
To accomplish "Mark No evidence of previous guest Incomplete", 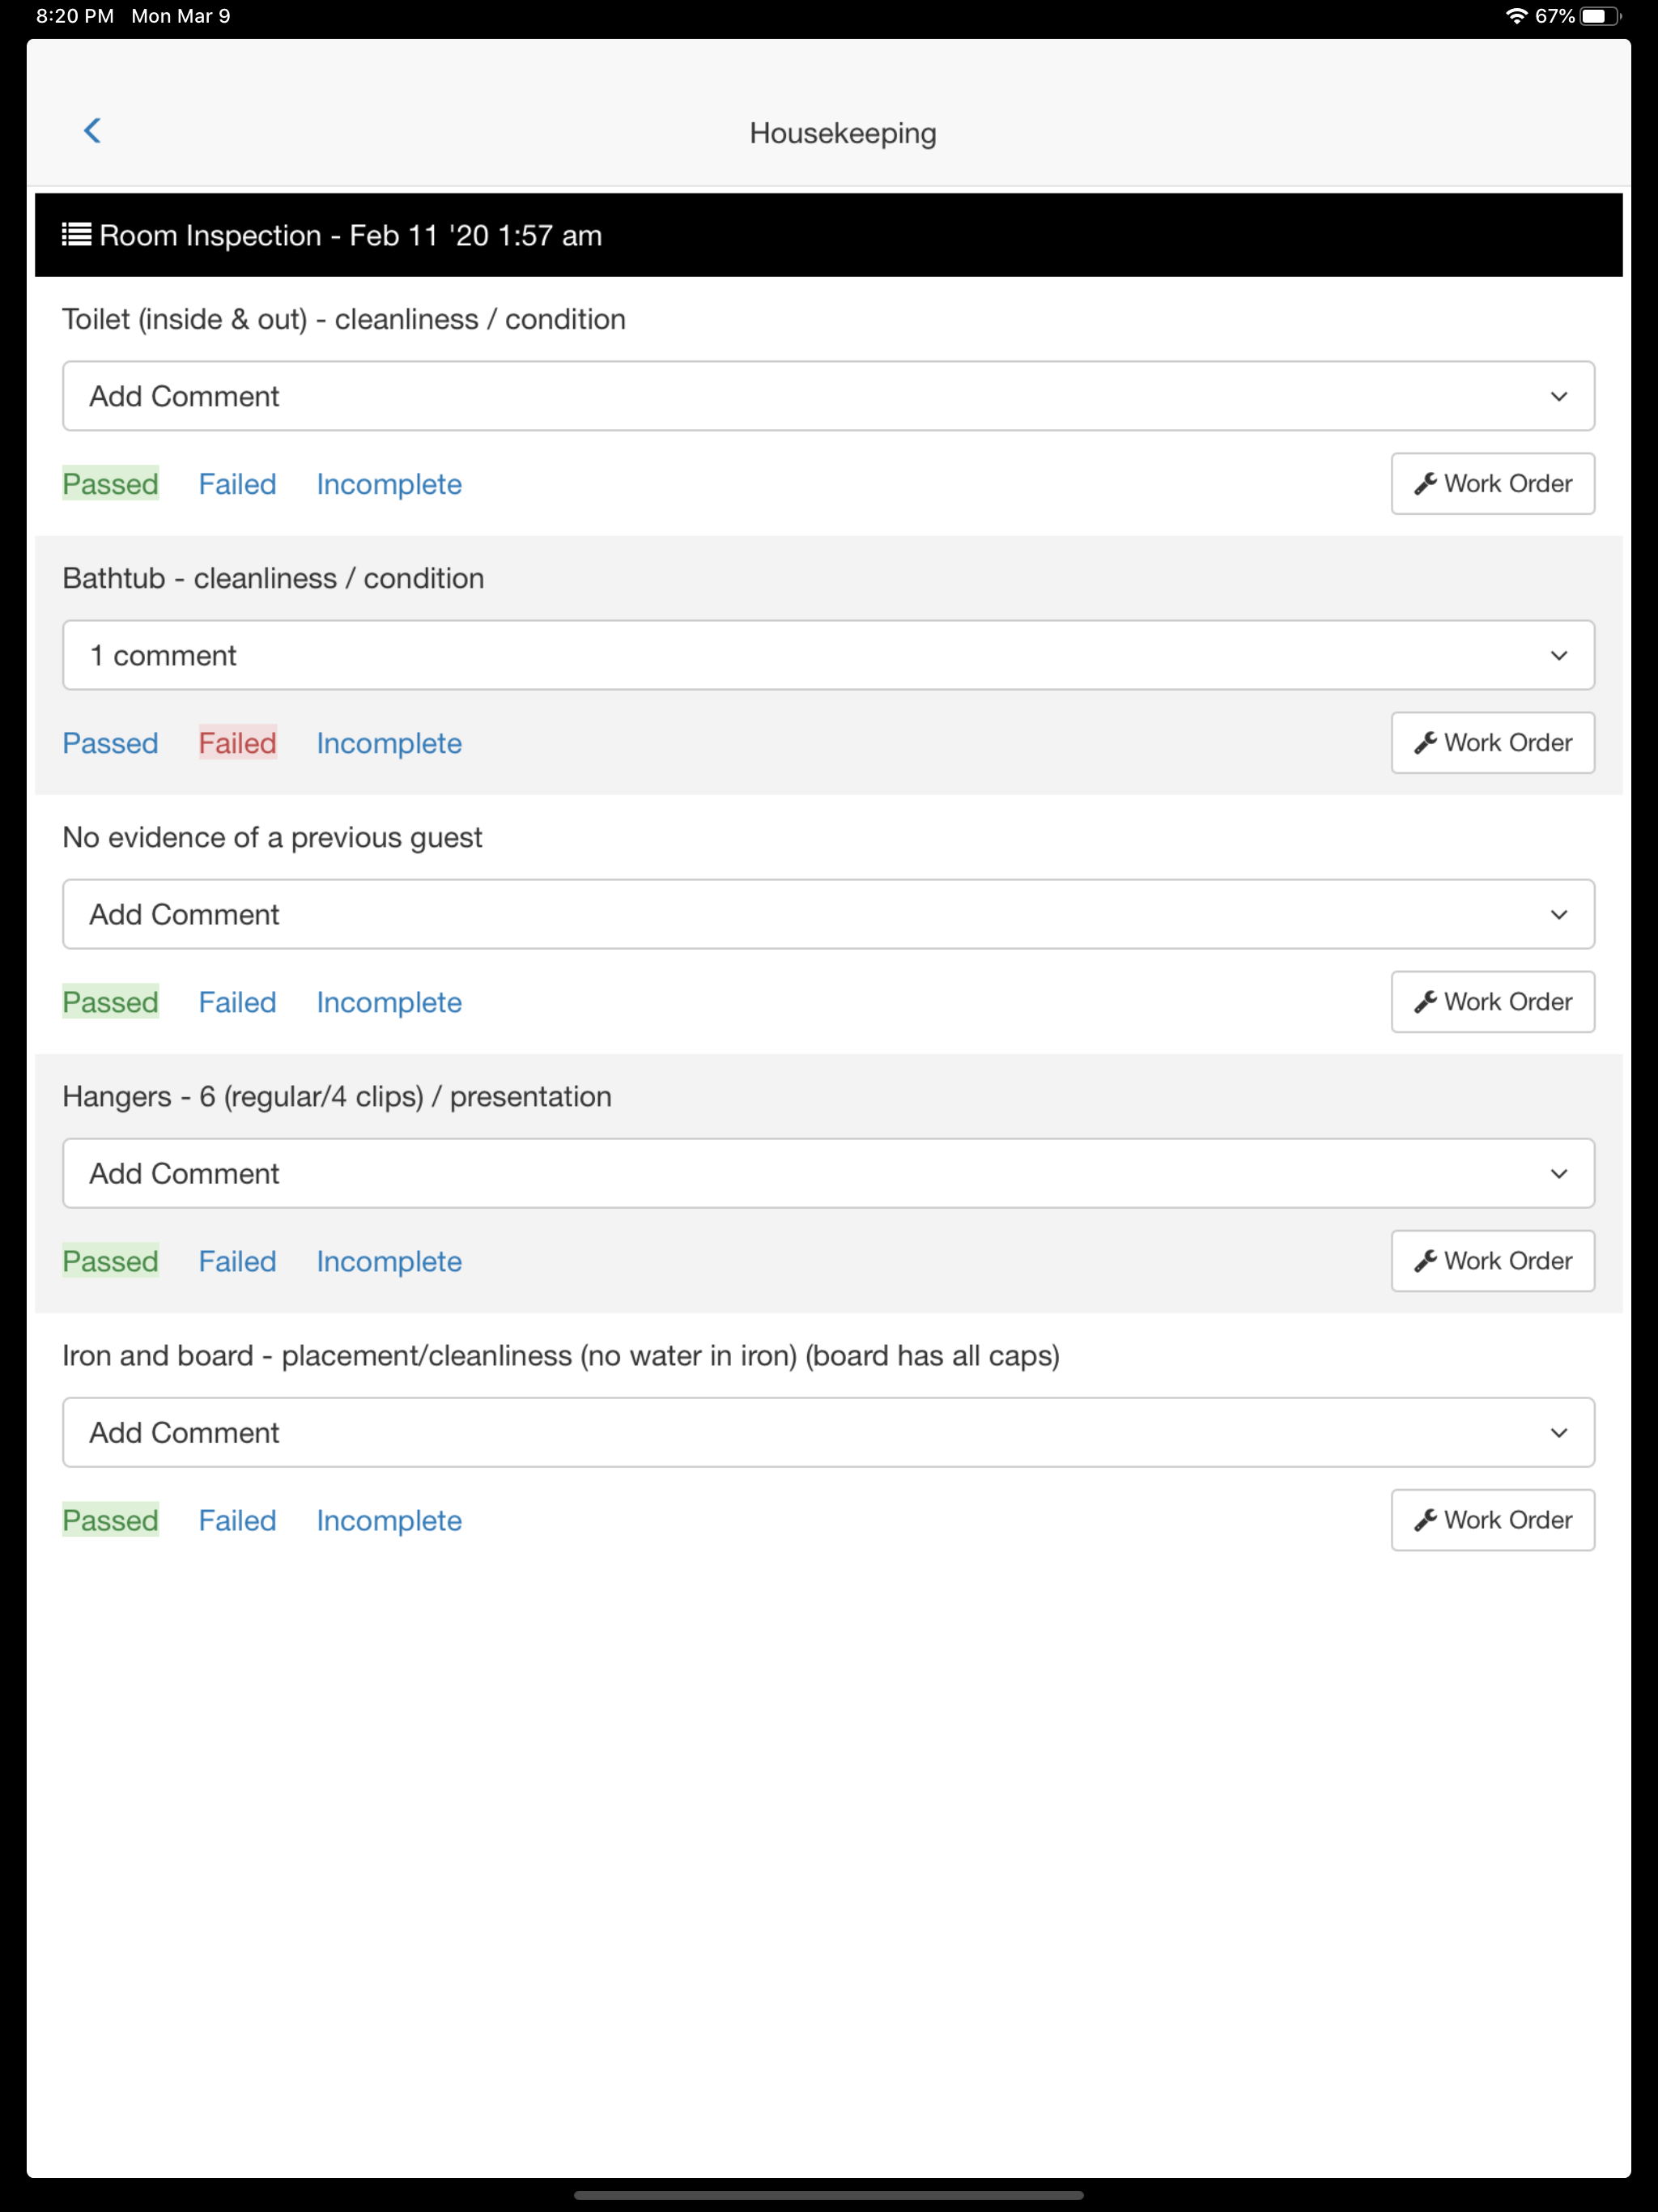I will (389, 1002).
